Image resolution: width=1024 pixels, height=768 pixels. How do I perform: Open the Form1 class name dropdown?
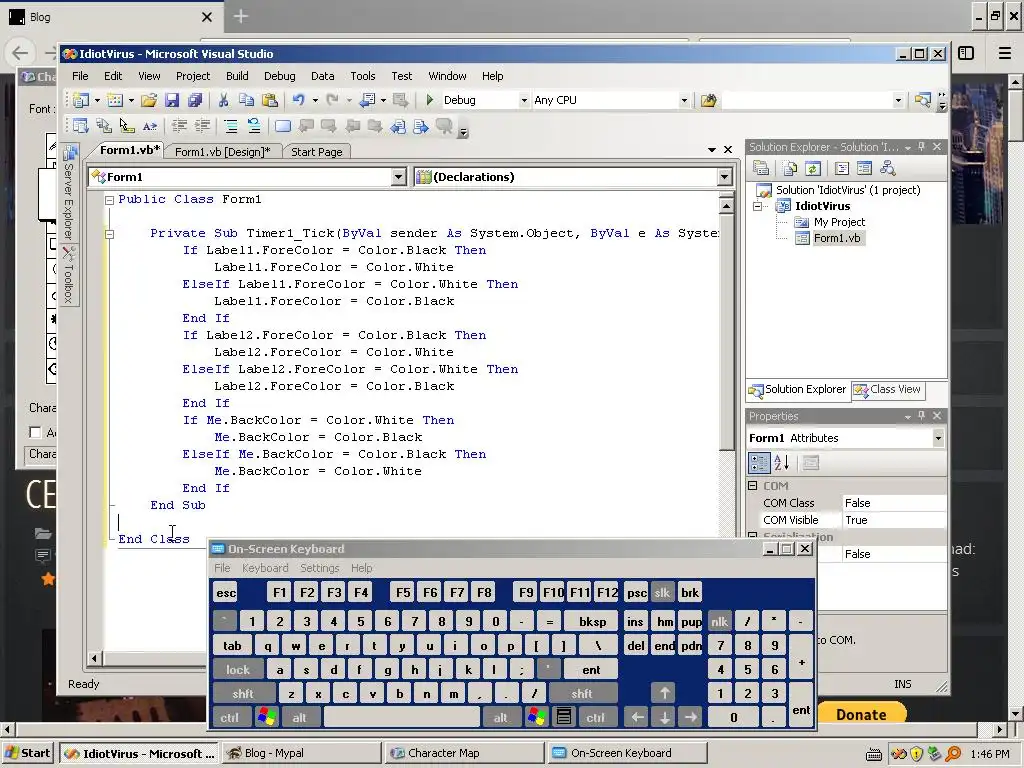(x=398, y=177)
